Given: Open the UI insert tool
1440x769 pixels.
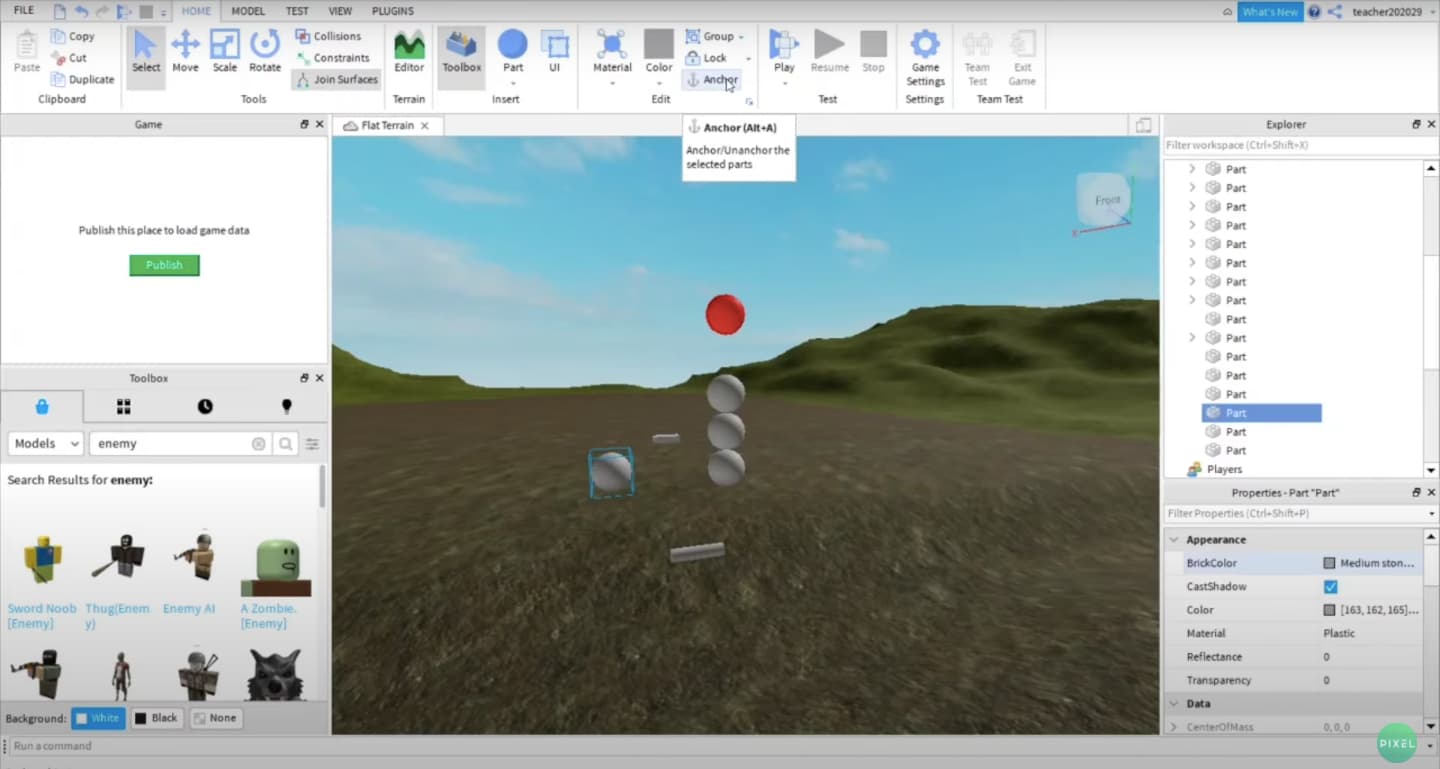Looking at the screenshot, I should pyautogui.click(x=554, y=52).
